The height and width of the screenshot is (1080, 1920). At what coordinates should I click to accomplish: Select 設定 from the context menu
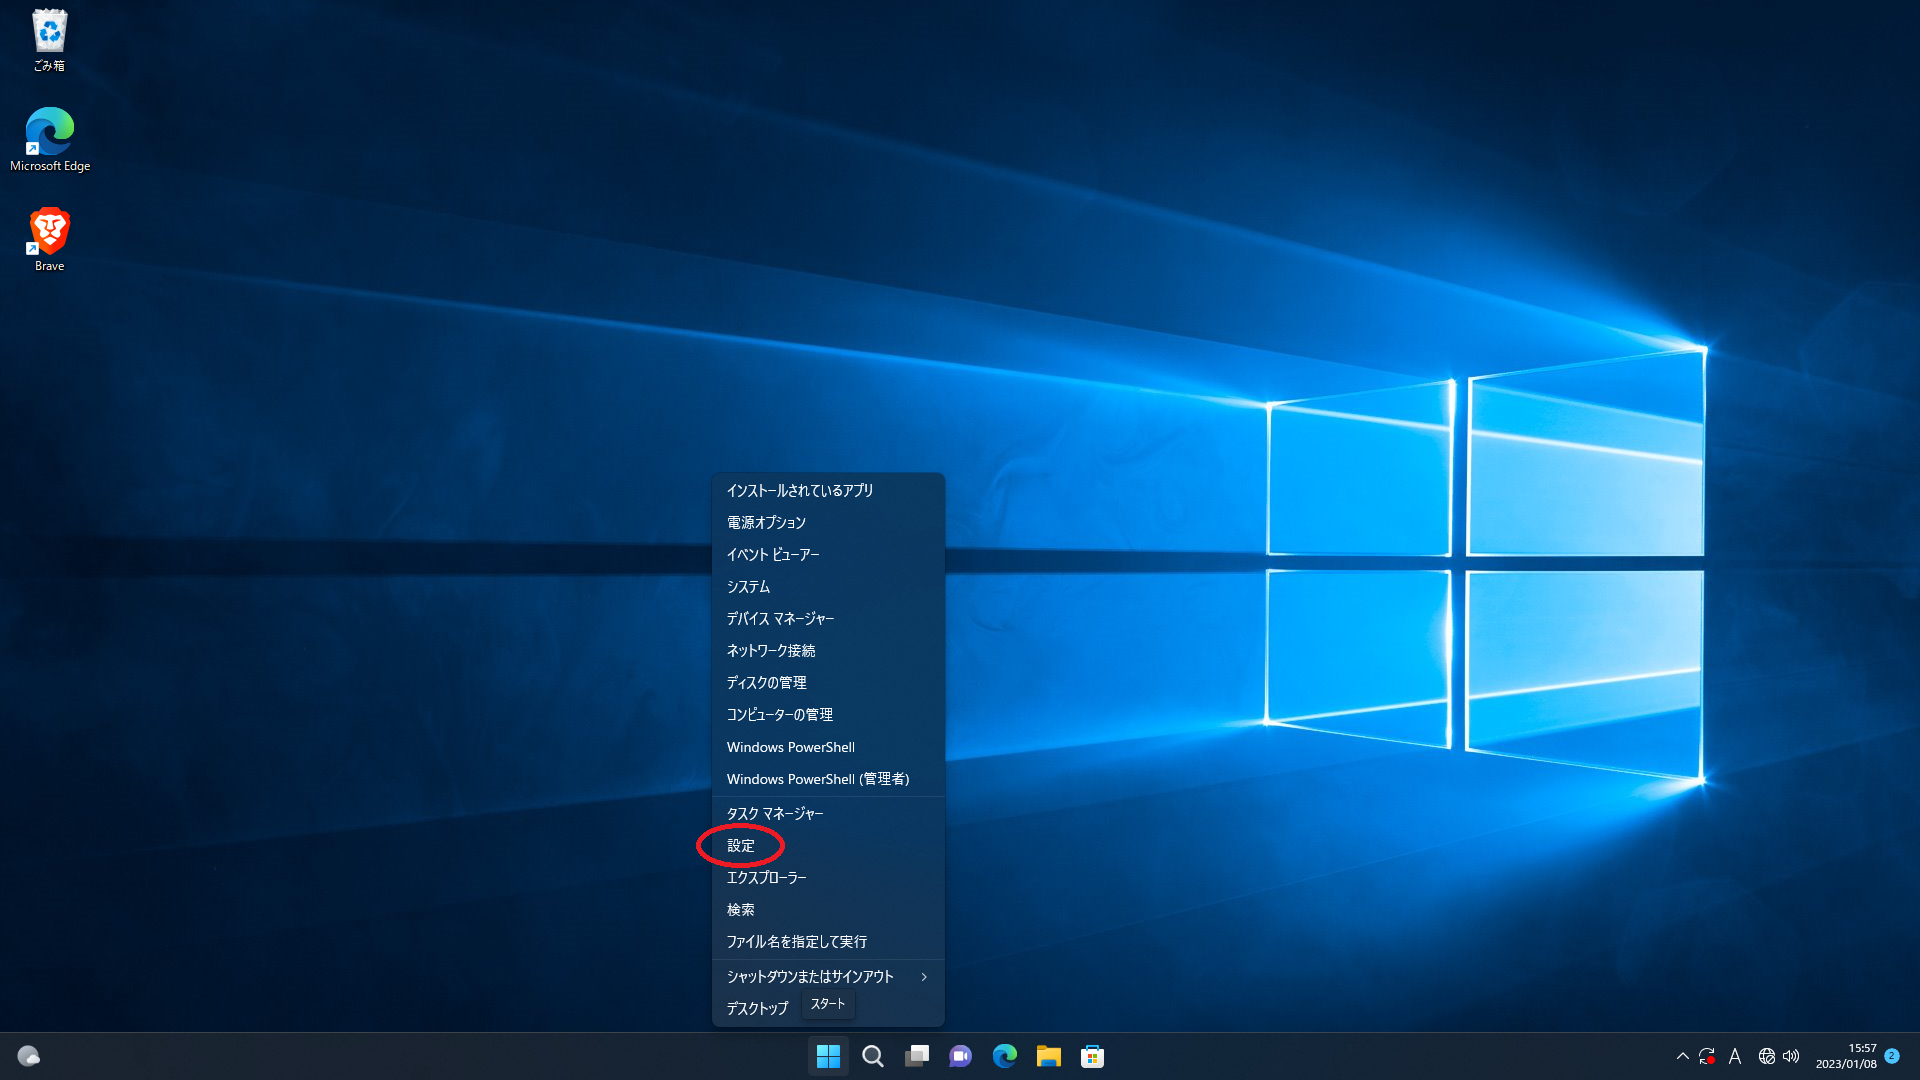tap(740, 845)
